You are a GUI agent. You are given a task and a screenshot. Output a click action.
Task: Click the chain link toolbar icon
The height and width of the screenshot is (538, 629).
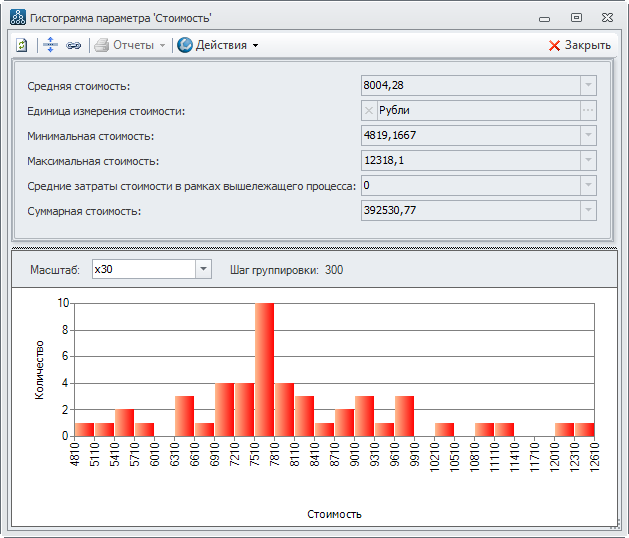point(74,45)
